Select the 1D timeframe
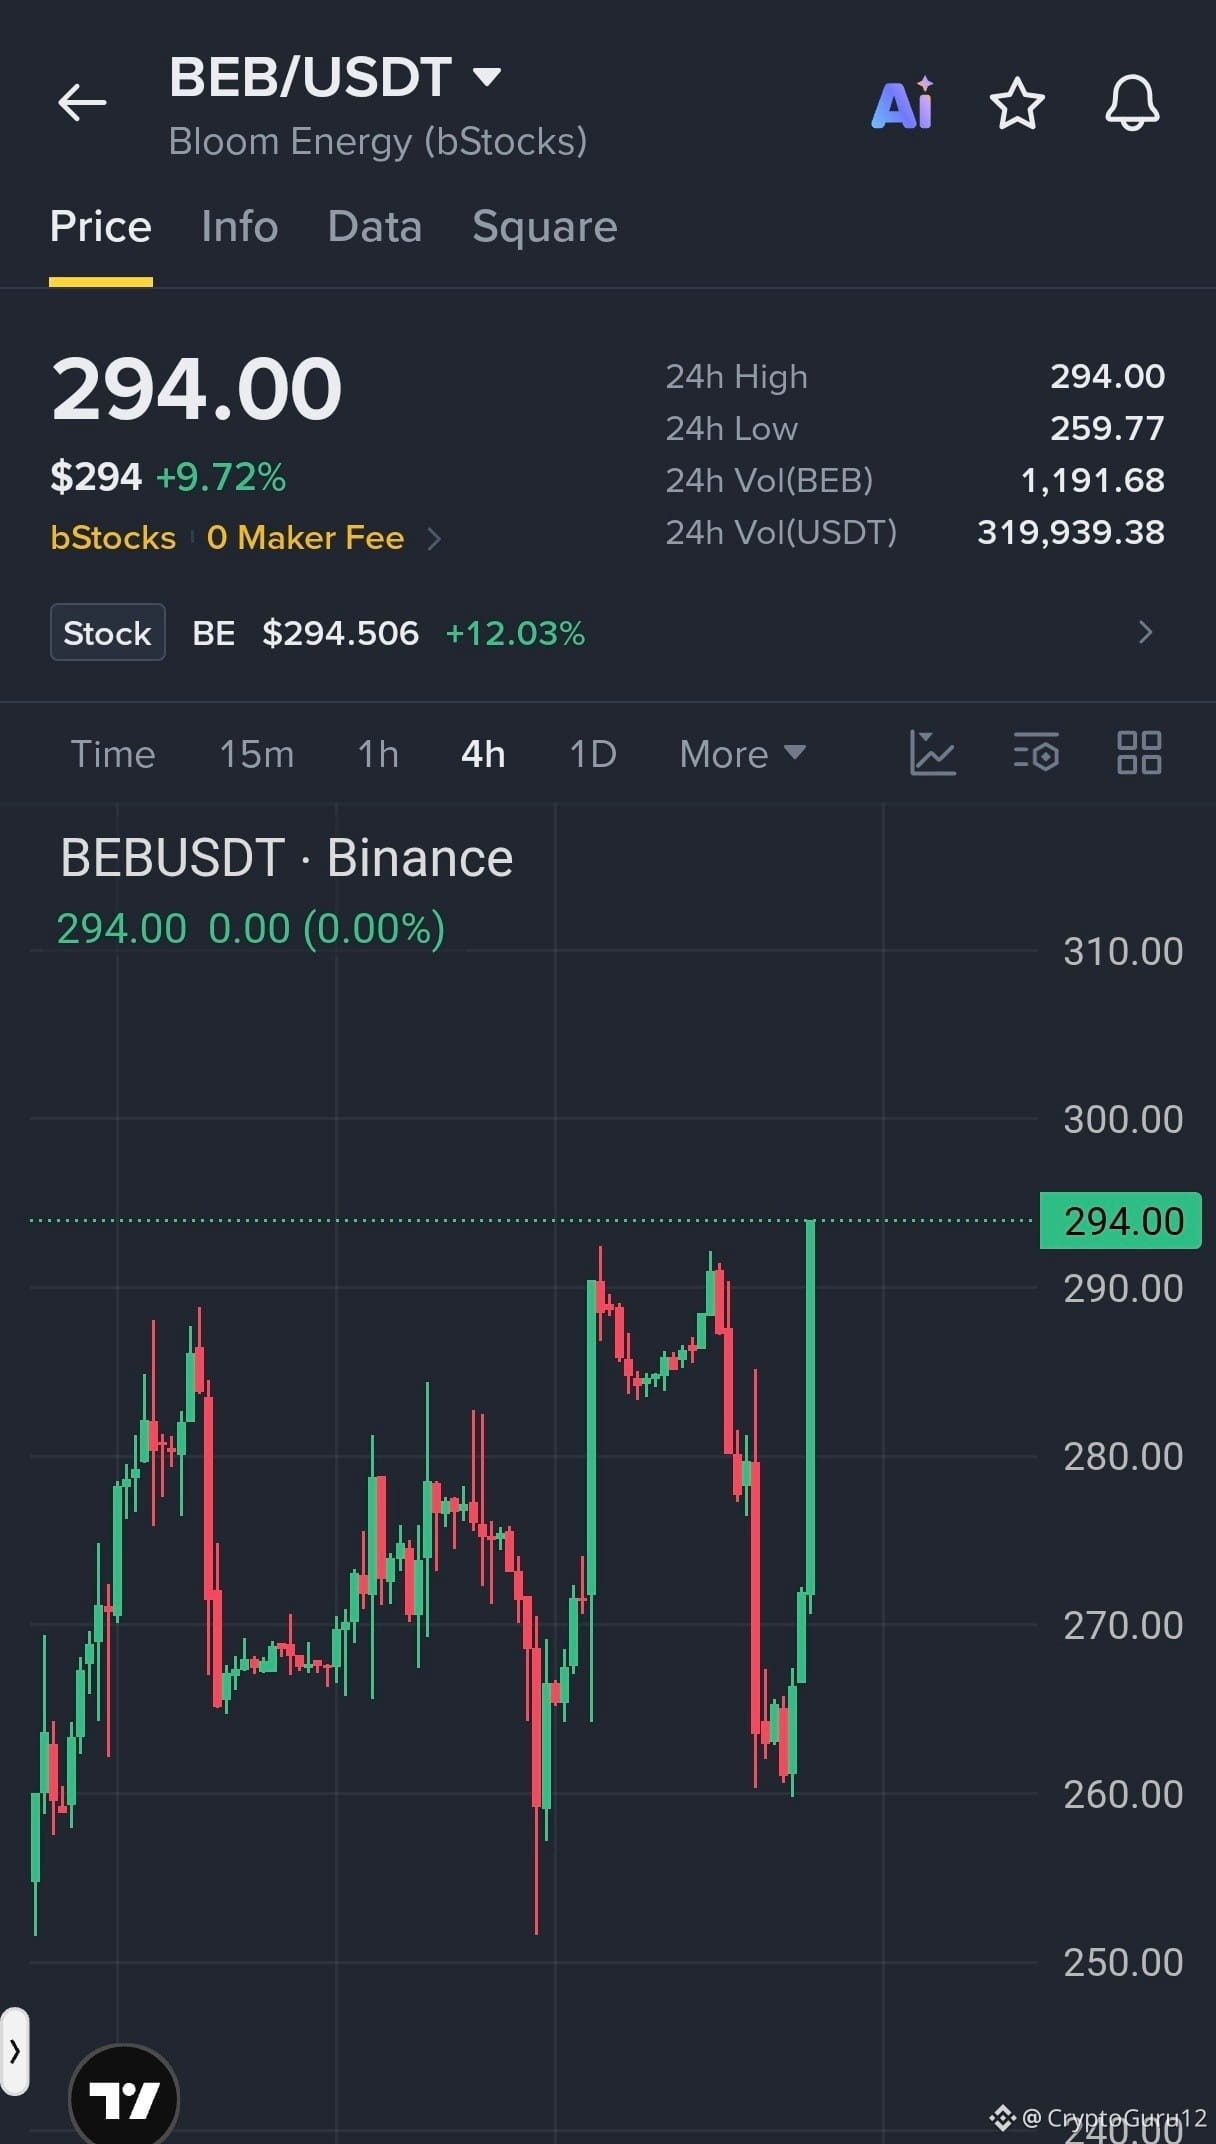Screen dimensions: 1216x2144 tap(593, 754)
